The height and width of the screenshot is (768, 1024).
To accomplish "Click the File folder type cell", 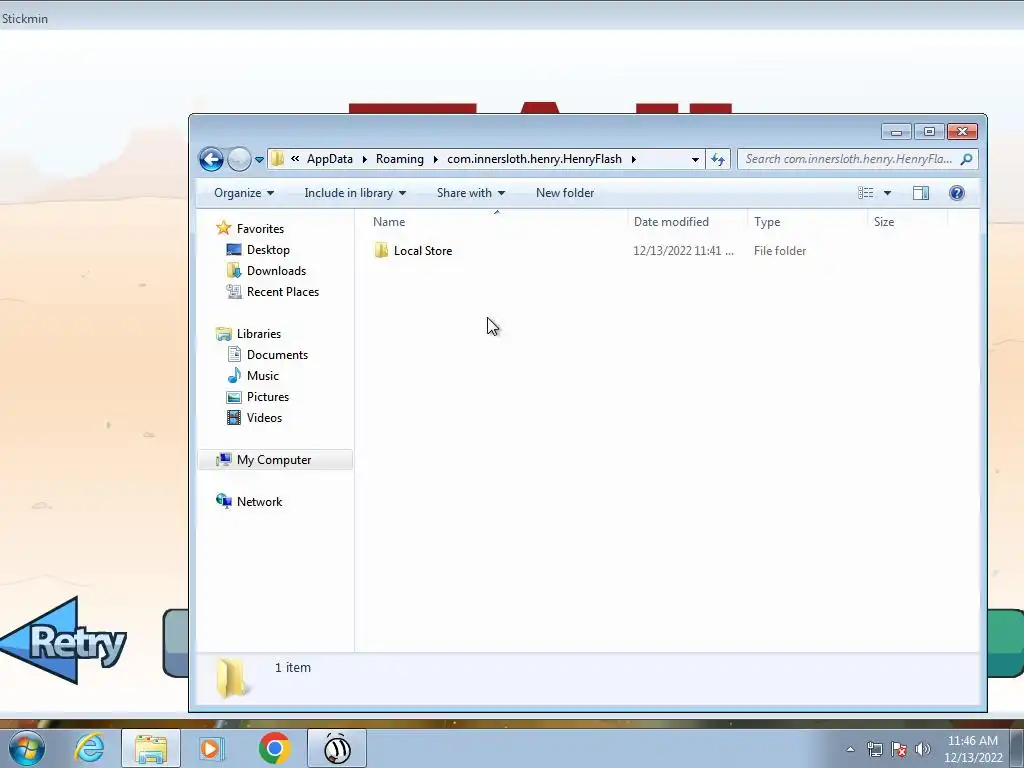I will (780, 251).
